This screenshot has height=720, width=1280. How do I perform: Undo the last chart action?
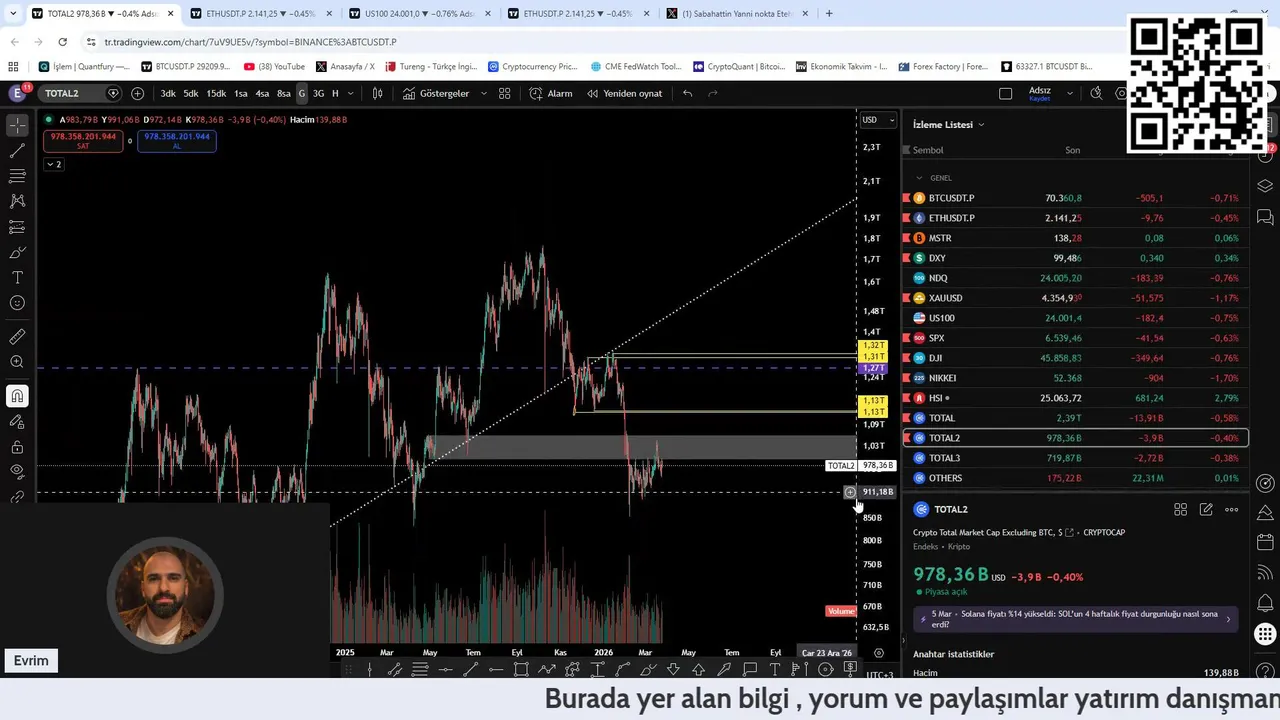tap(687, 93)
